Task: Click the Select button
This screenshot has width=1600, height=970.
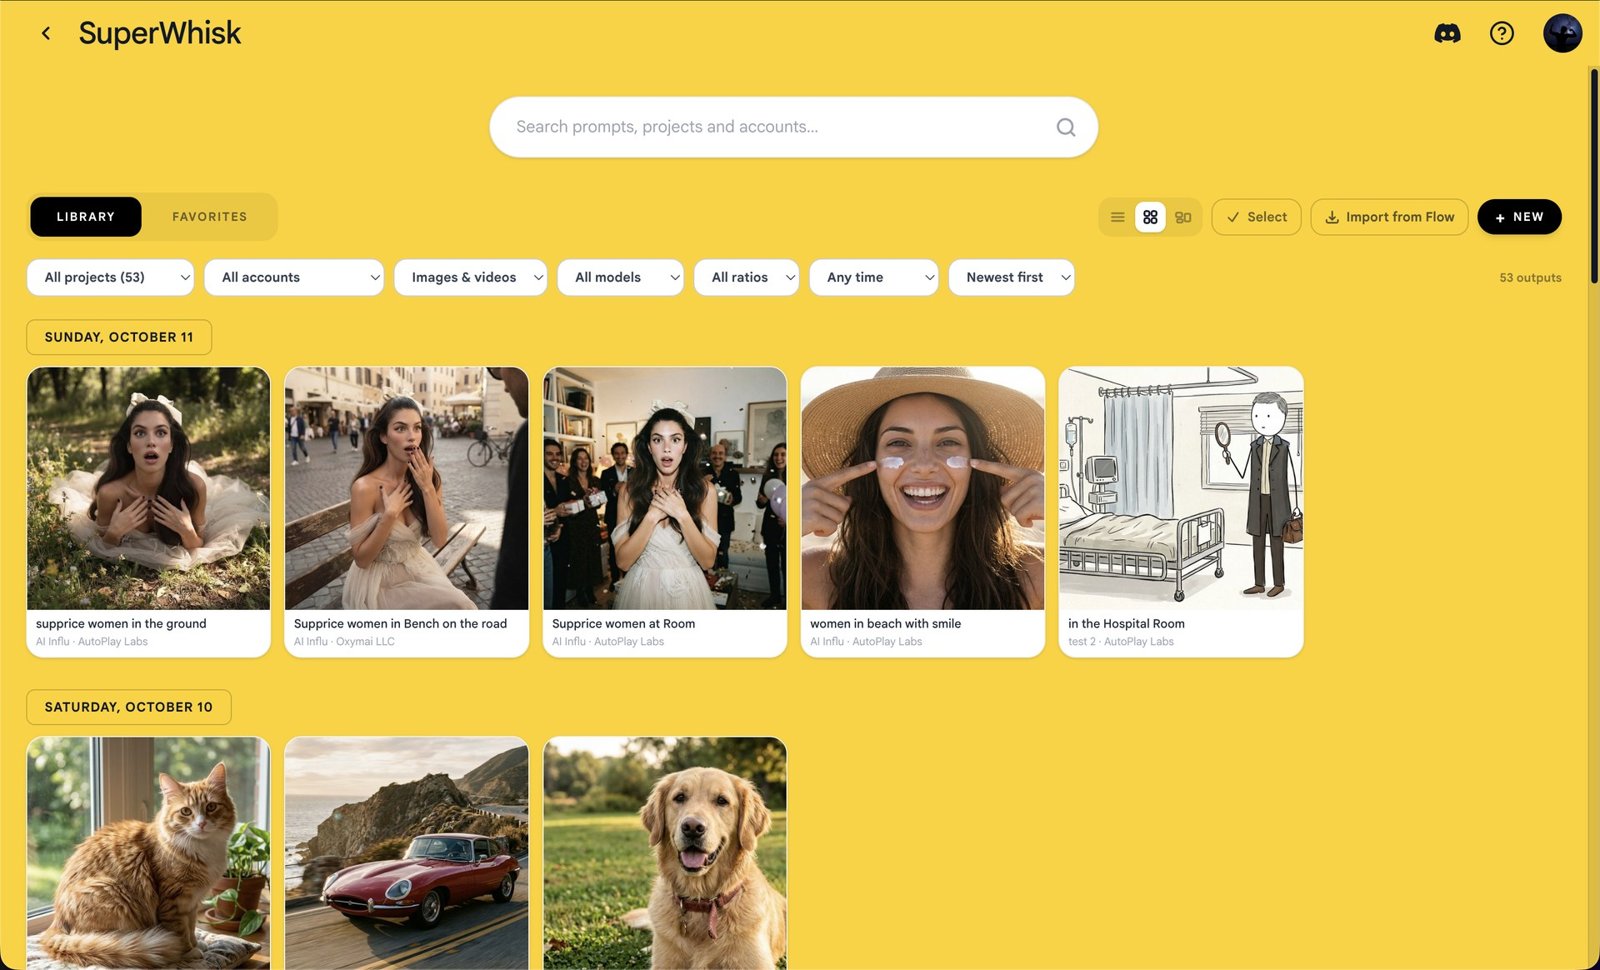Action: click(1256, 217)
